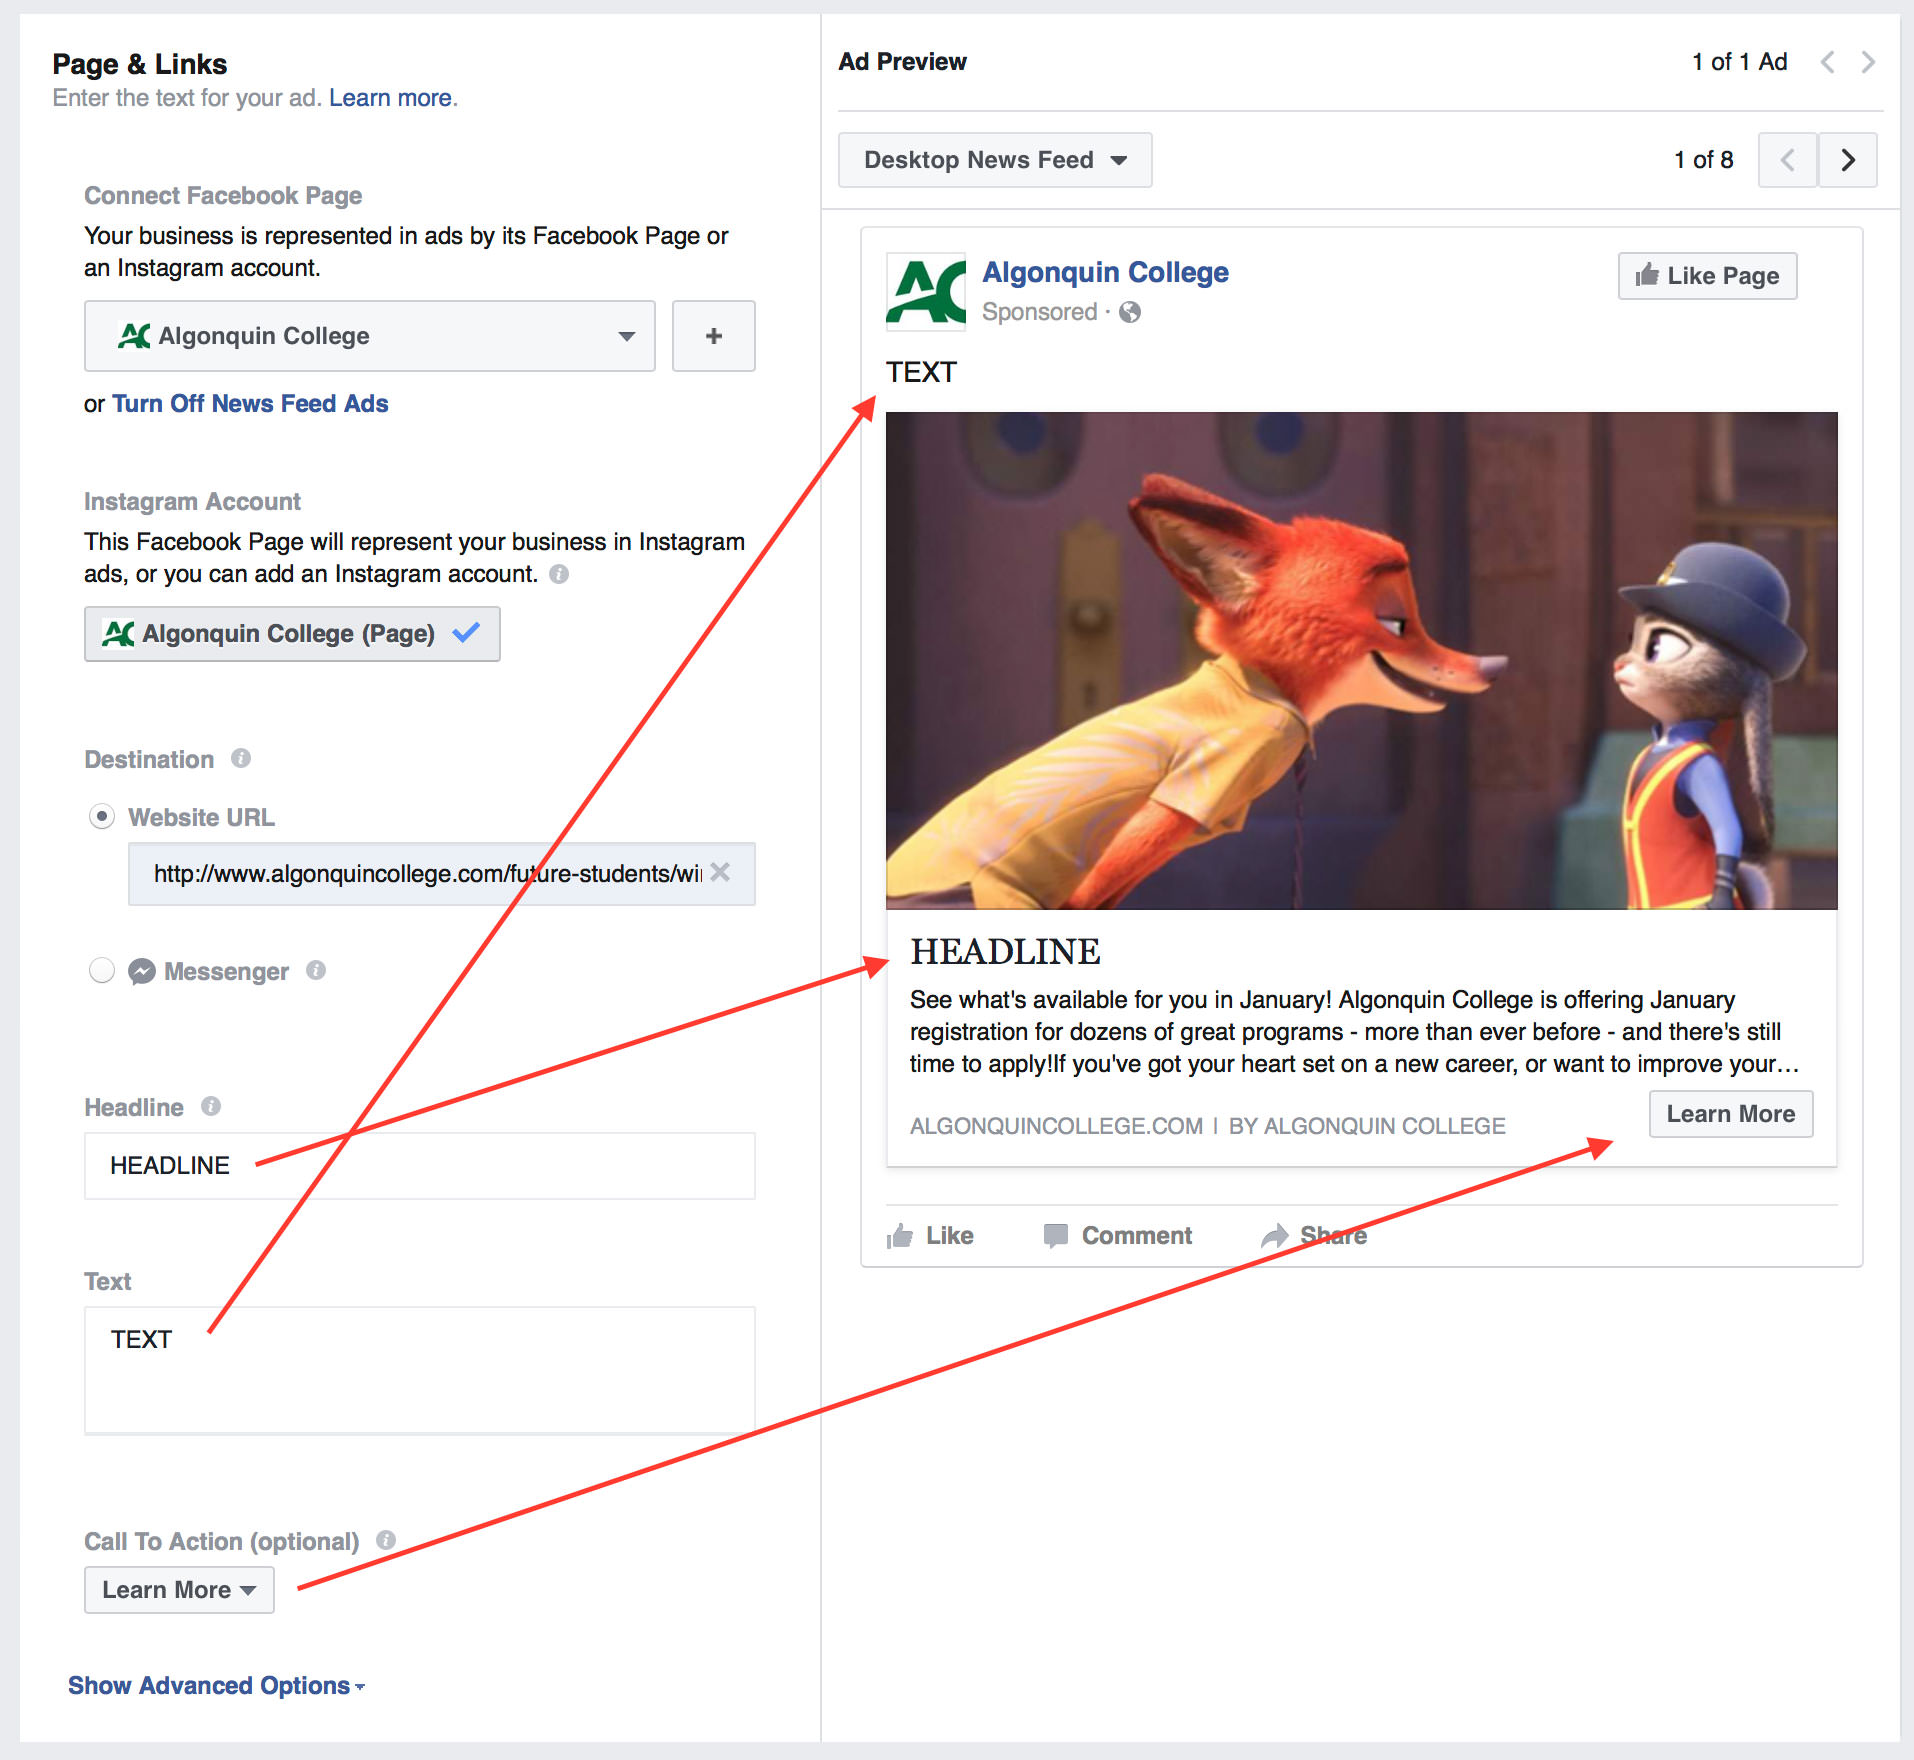Click the Comment action in ad preview

pos(1117,1236)
